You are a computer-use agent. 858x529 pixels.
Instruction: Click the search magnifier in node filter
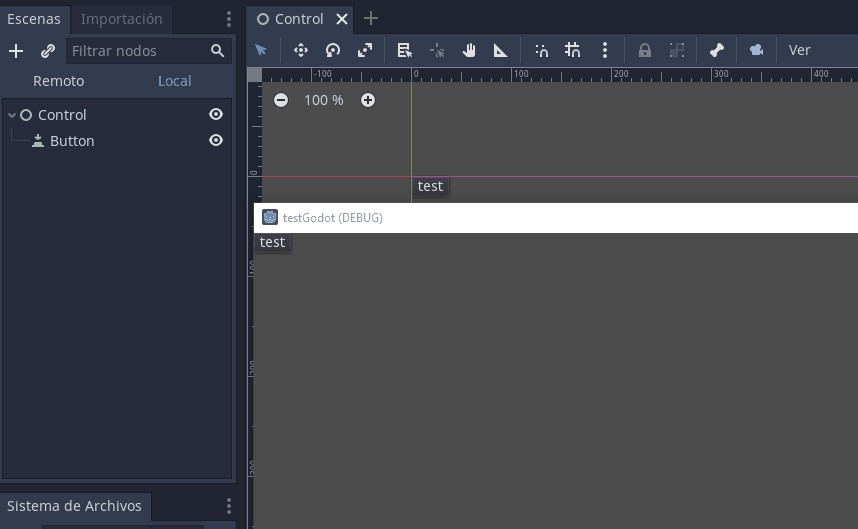tap(217, 51)
